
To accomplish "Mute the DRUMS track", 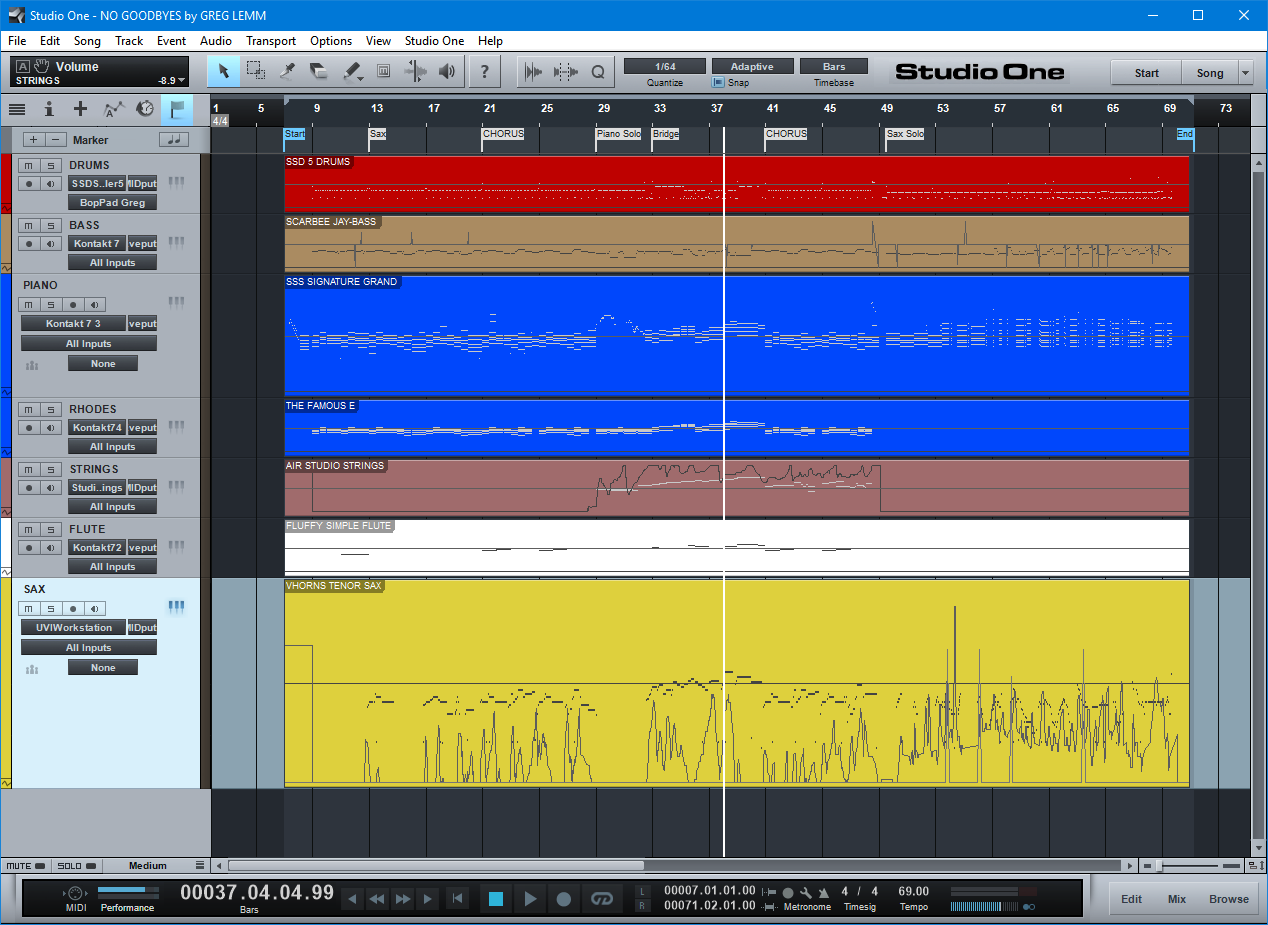I will click(x=30, y=165).
